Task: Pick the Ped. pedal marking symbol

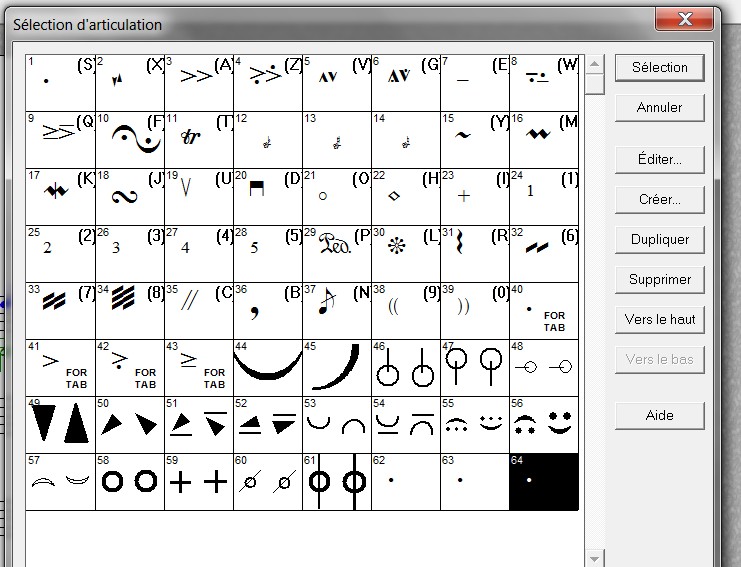Action: (337, 252)
